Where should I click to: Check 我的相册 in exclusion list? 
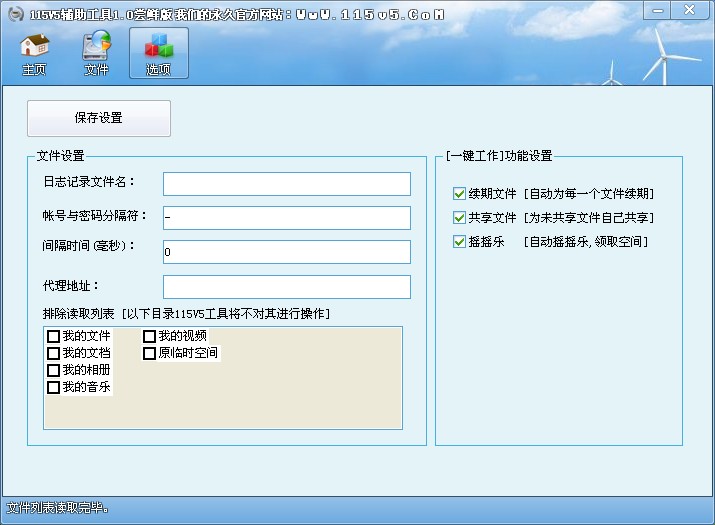(x=53, y=370)
